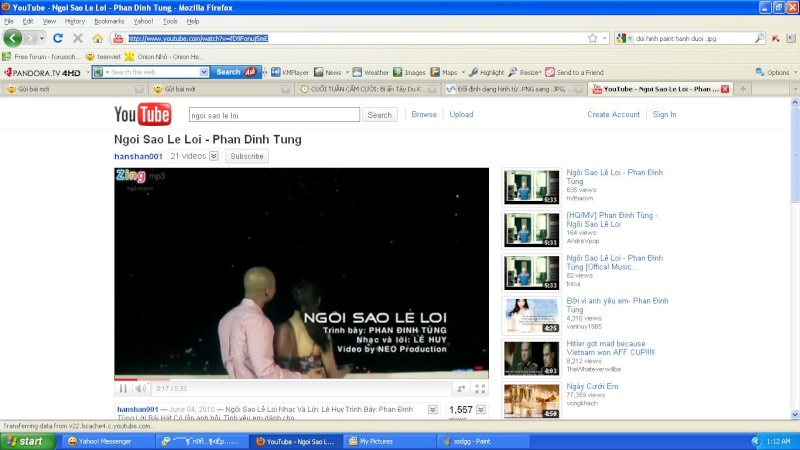800x450 pixels.
Task: Click the YouTube search input field
Action: (x=274, y=115)
